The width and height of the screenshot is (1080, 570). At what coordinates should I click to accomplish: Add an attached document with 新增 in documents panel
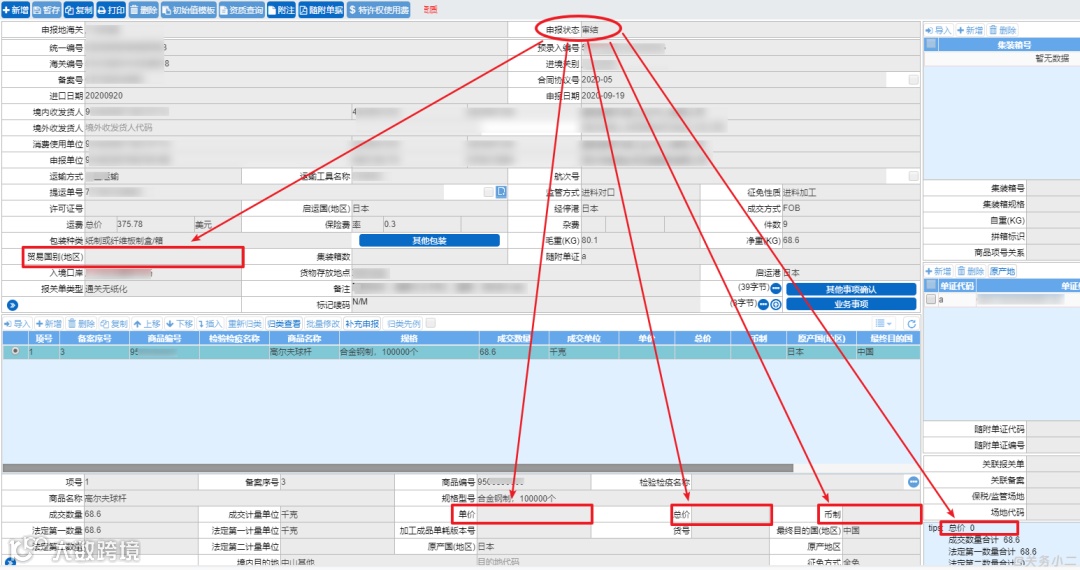coord(938,271)
